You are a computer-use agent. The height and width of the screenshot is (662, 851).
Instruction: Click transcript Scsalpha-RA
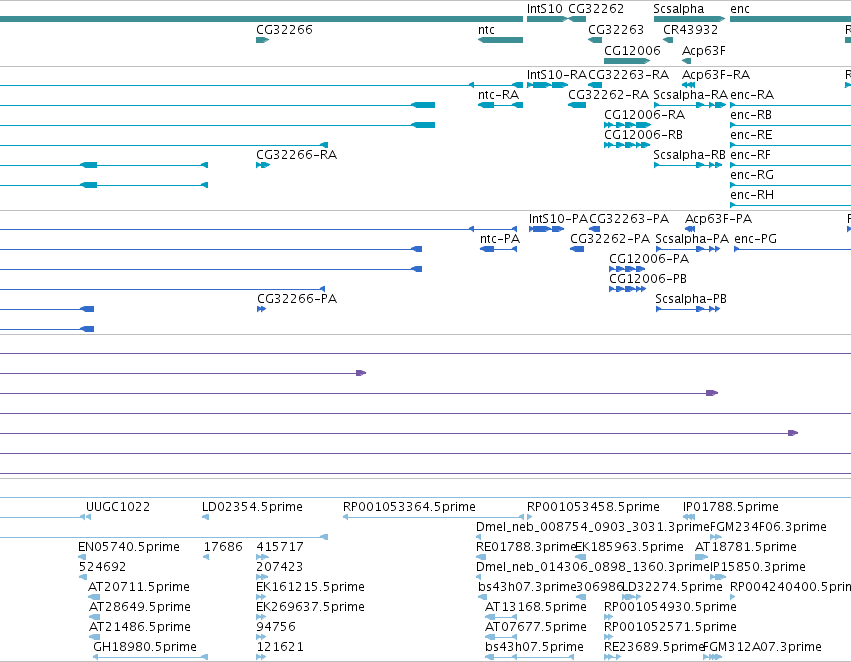point(690,94)
